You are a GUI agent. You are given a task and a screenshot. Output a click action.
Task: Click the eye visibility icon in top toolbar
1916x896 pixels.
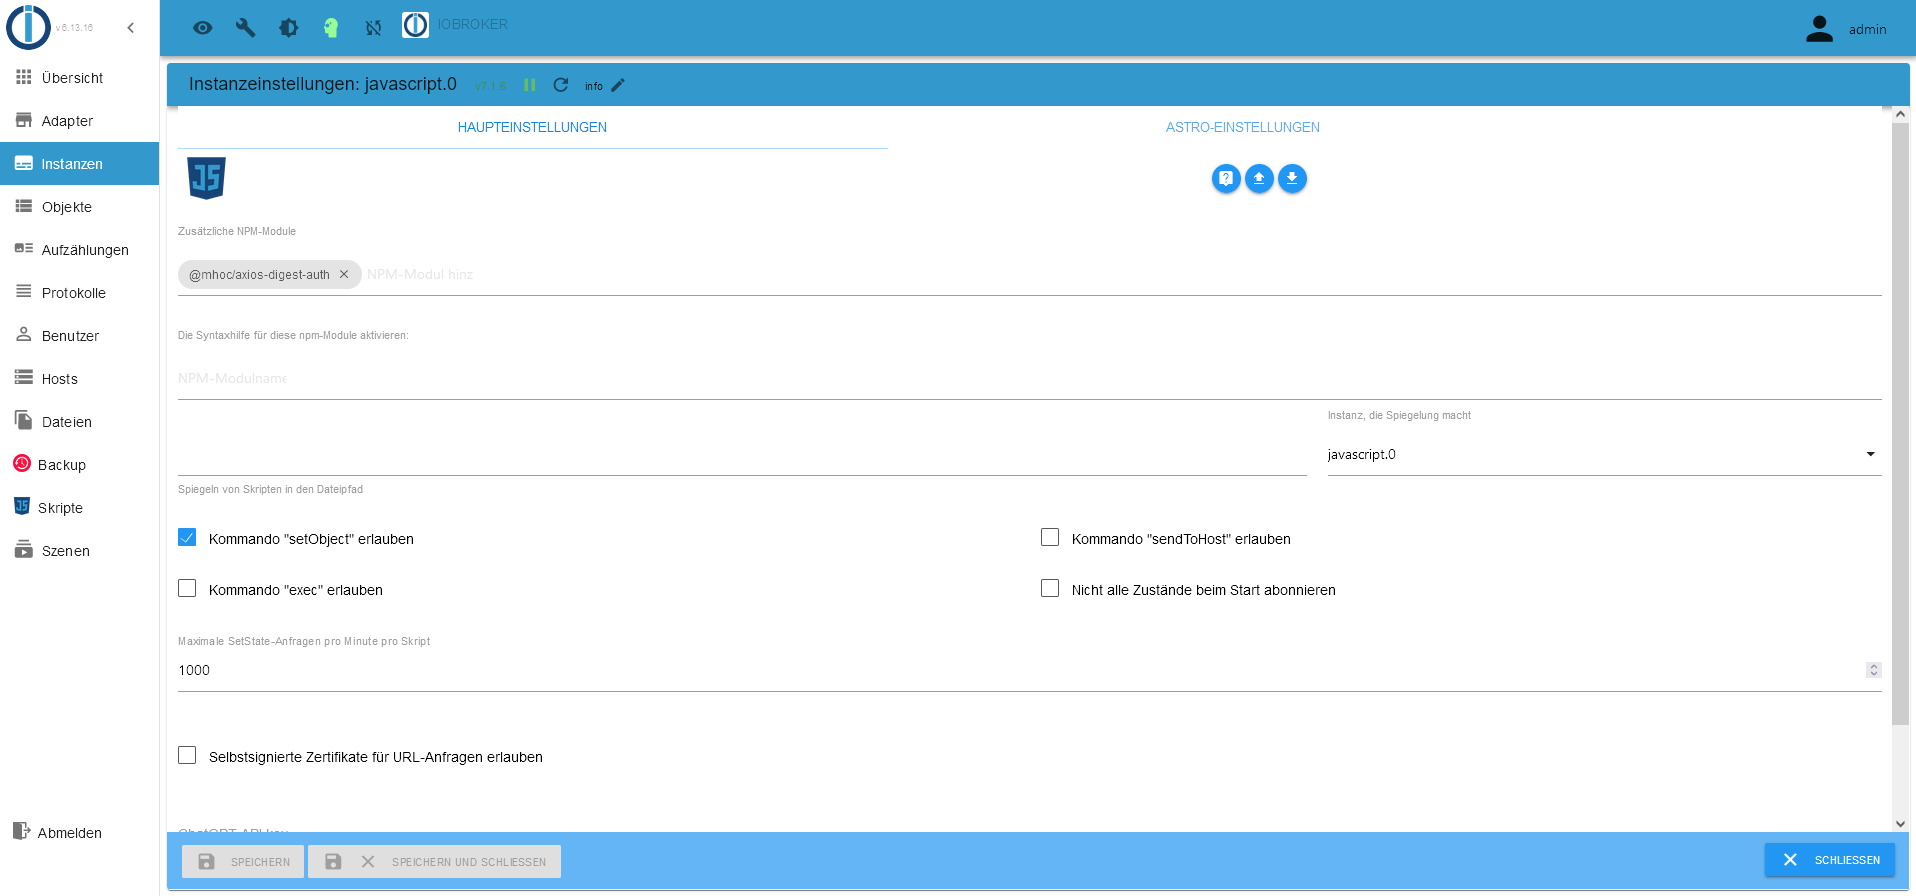[203, 28]
